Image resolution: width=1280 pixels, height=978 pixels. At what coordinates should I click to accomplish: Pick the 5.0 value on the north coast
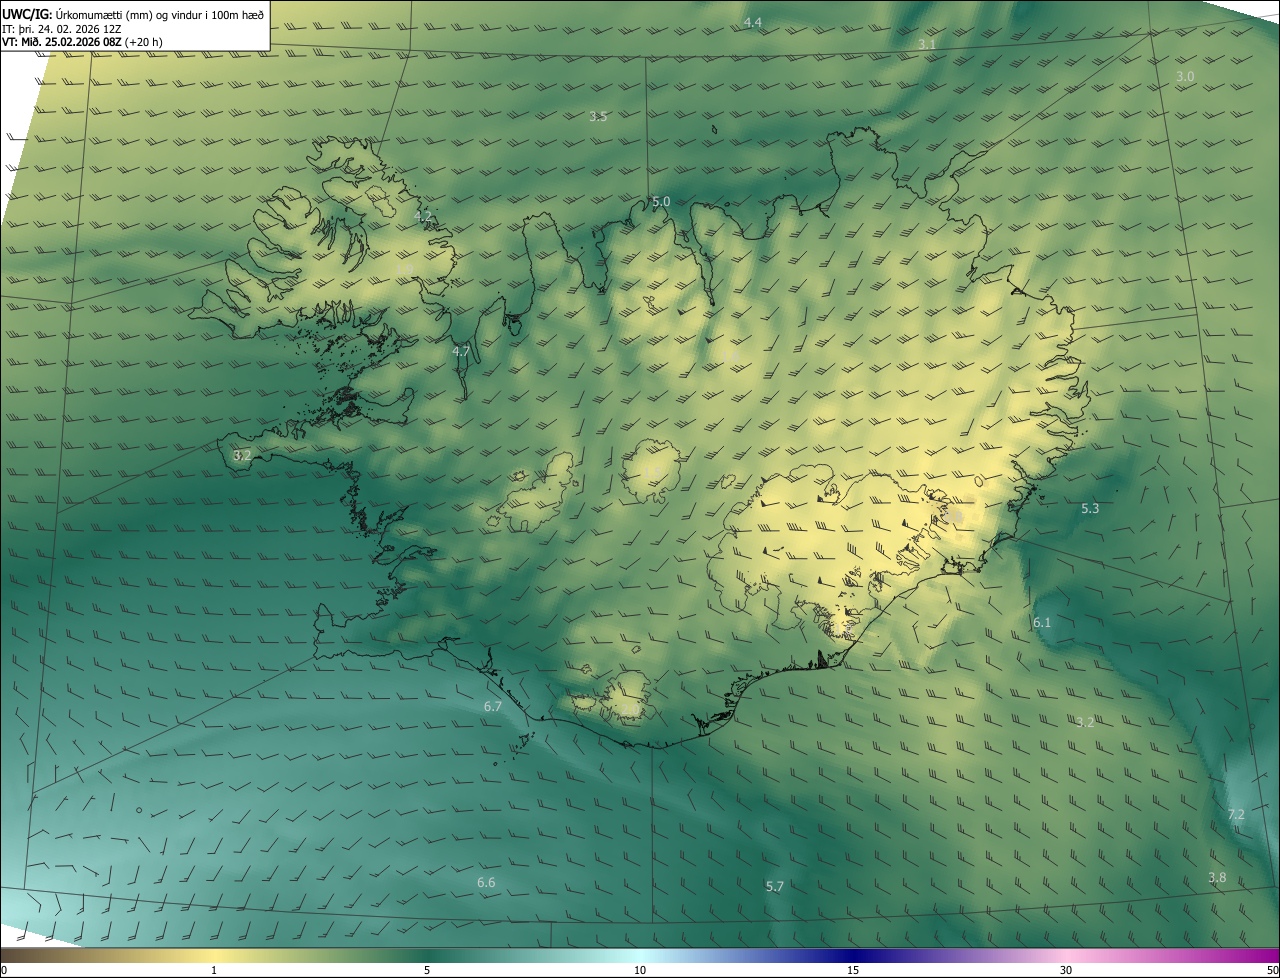tap(661, 201)
